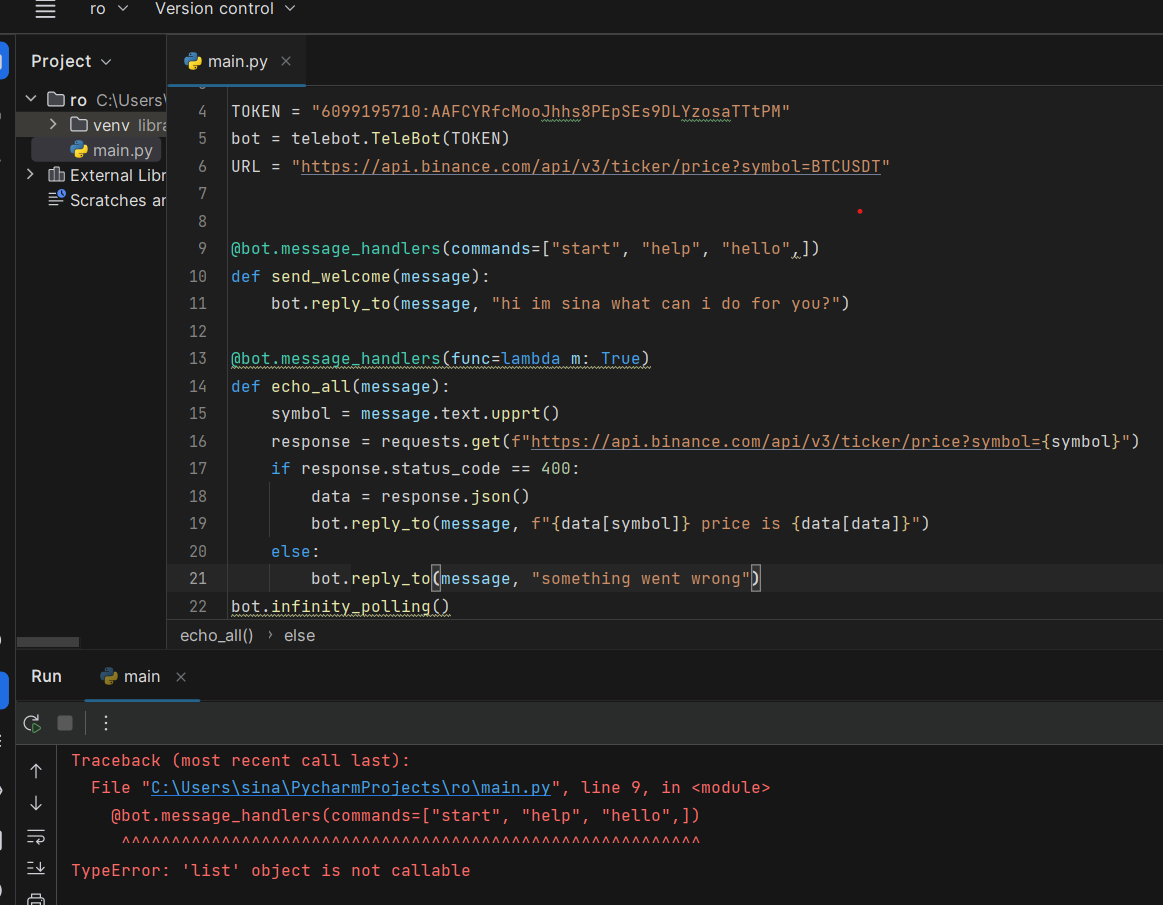The width and height of the screenshot is (1163, 905).
Task: Expand the External Libraries node
Action: (x=30, y=175)
